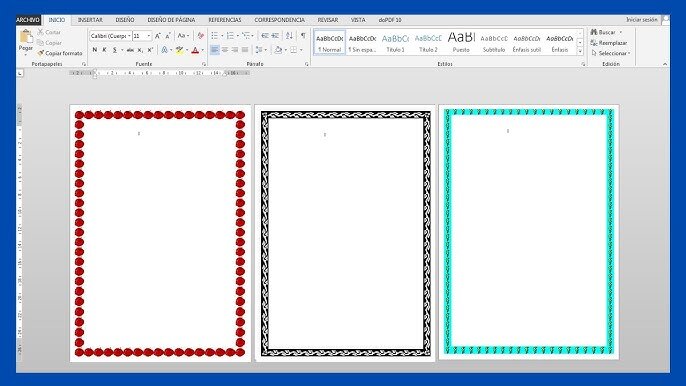This screenshot has width=686, height=386.
Task: Click the numbered list icon
Action: 230,35
